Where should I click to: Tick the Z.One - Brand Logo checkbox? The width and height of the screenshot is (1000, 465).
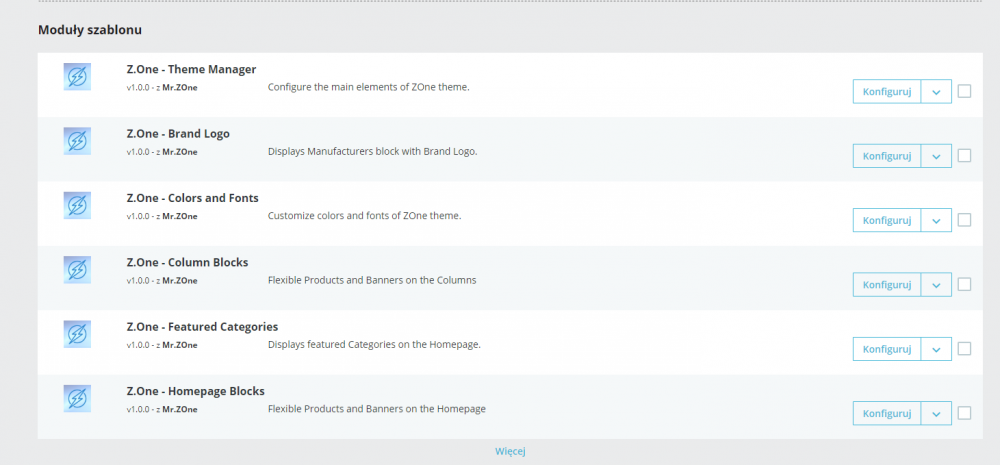point(964,156)
